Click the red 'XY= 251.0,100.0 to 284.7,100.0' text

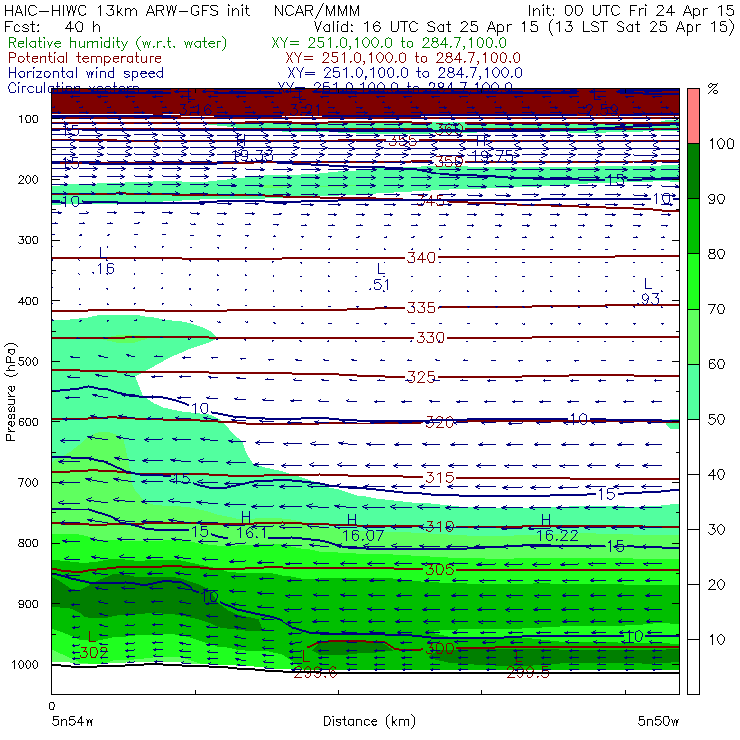pyautogui.click(x=403, y=58)
